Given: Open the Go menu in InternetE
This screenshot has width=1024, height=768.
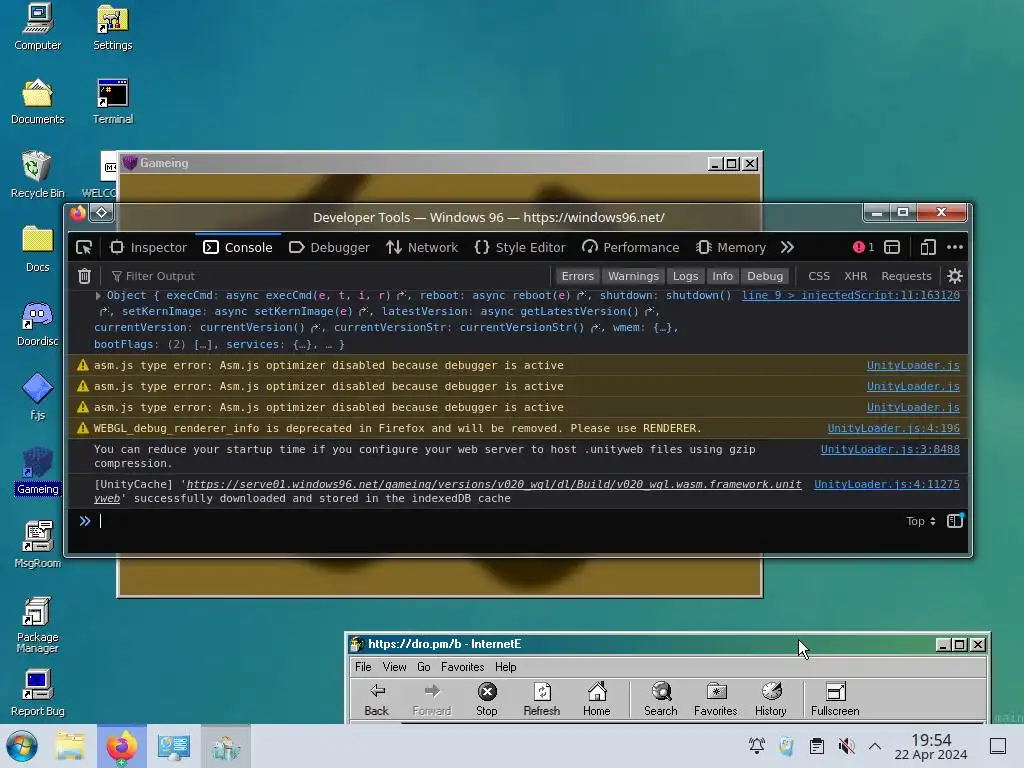Looking at the screenshot, I should click(424, 667).
